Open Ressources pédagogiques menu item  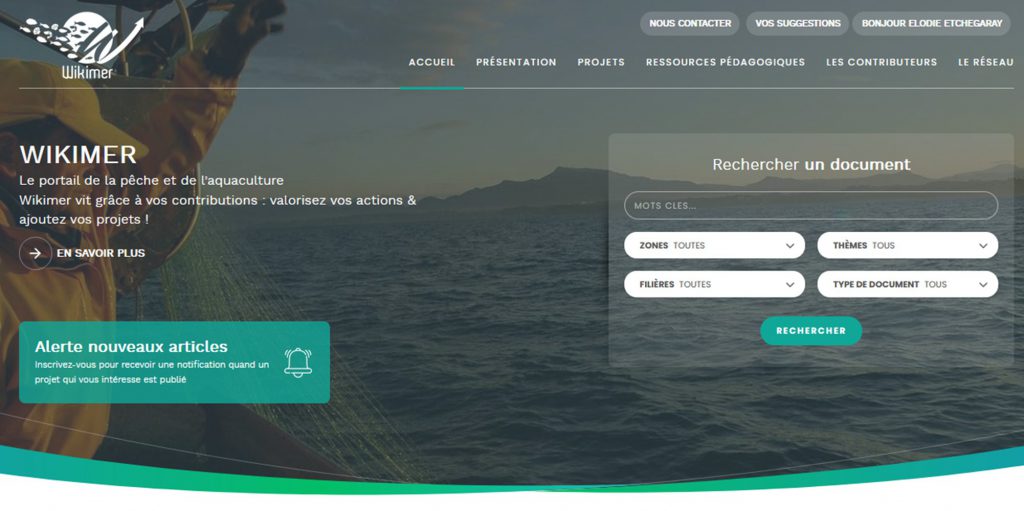pos(725,62)
